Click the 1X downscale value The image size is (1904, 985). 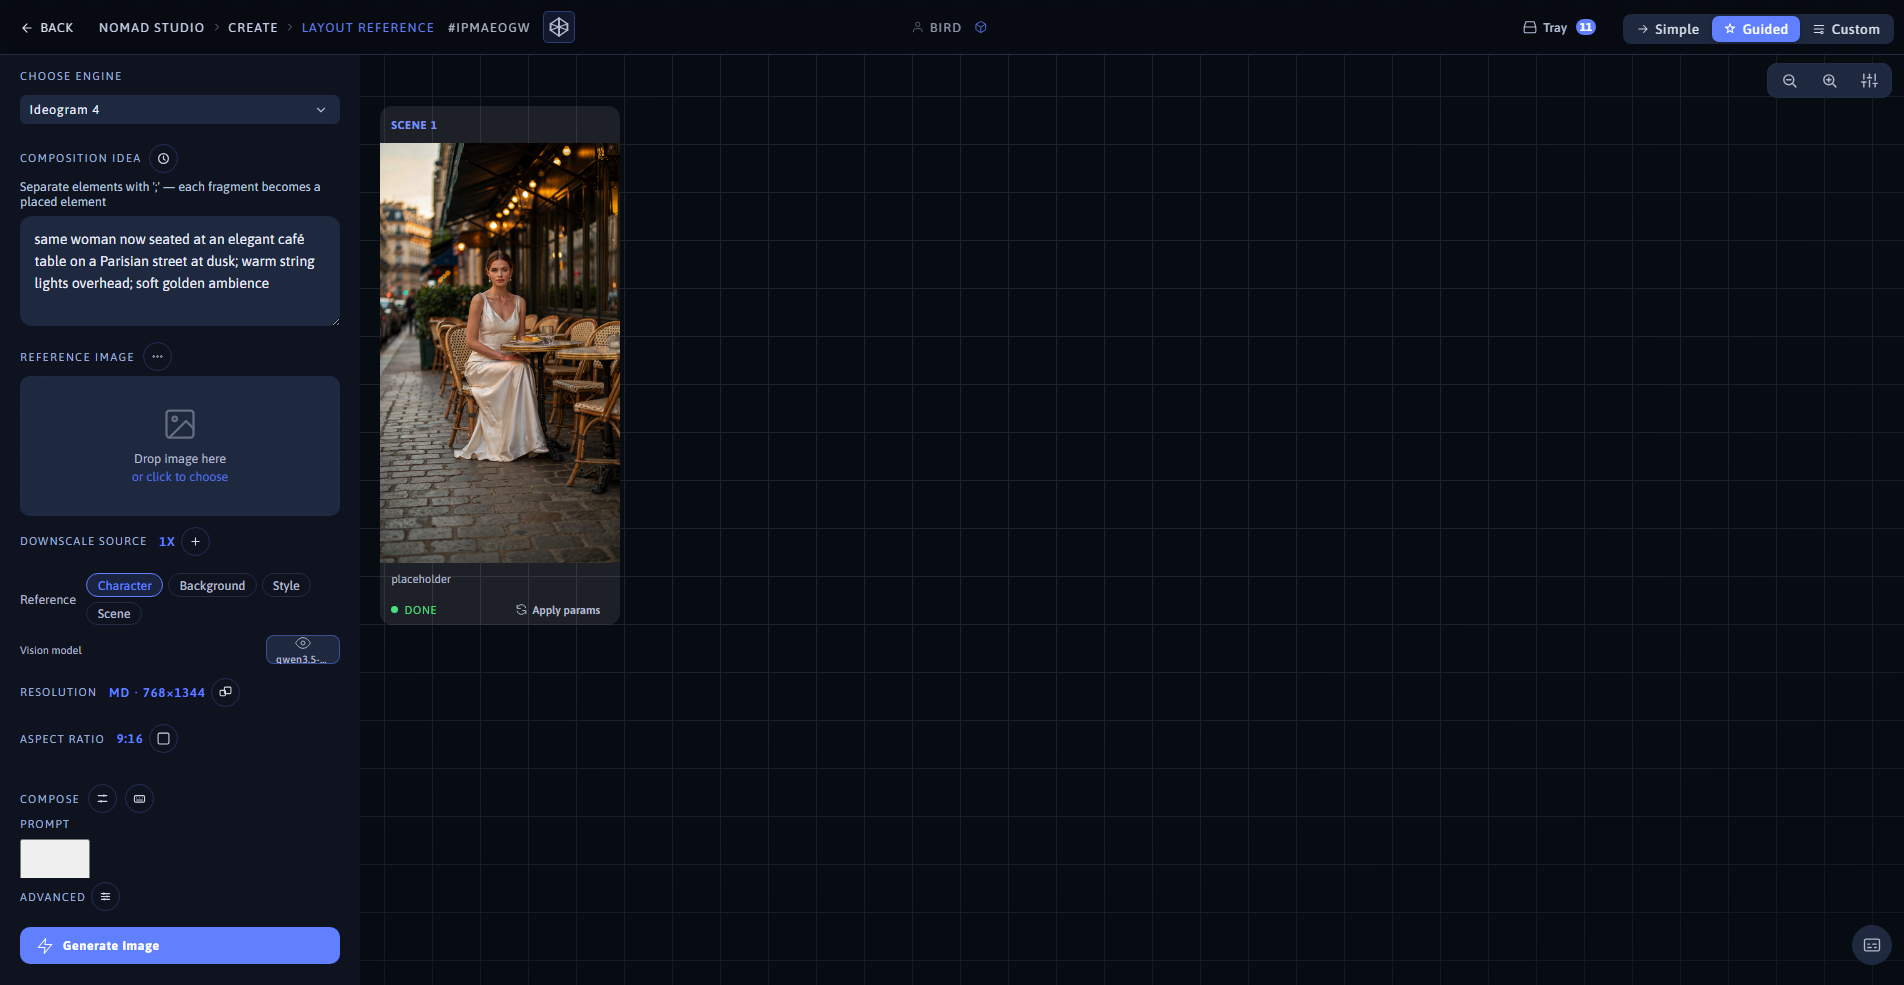point(167,542)
